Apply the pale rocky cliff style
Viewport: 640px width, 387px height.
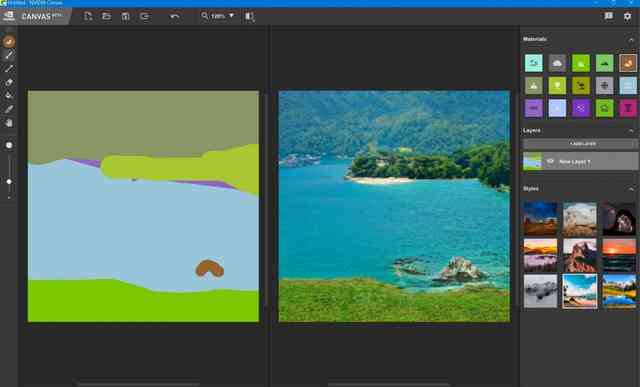[x=580, y=218]
